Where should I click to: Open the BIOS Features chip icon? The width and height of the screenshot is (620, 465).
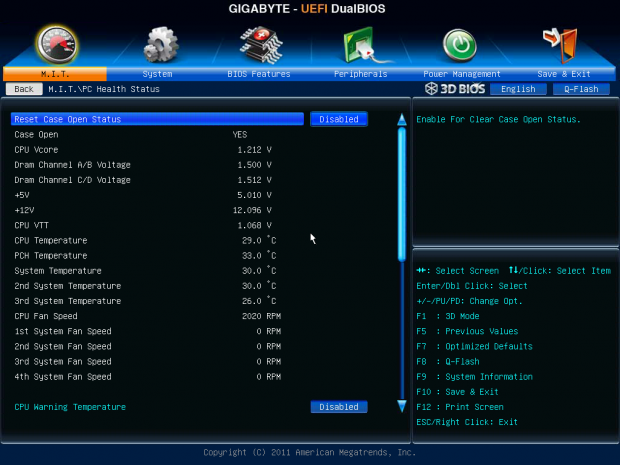pos(261,45)
